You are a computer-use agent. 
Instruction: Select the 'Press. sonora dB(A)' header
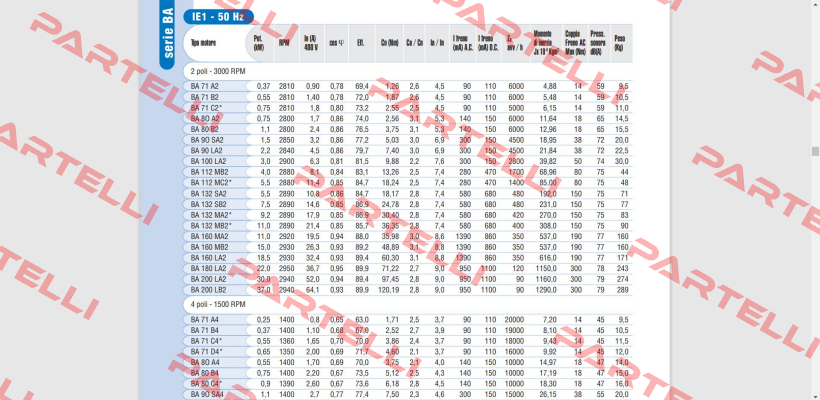click(599, 43)
